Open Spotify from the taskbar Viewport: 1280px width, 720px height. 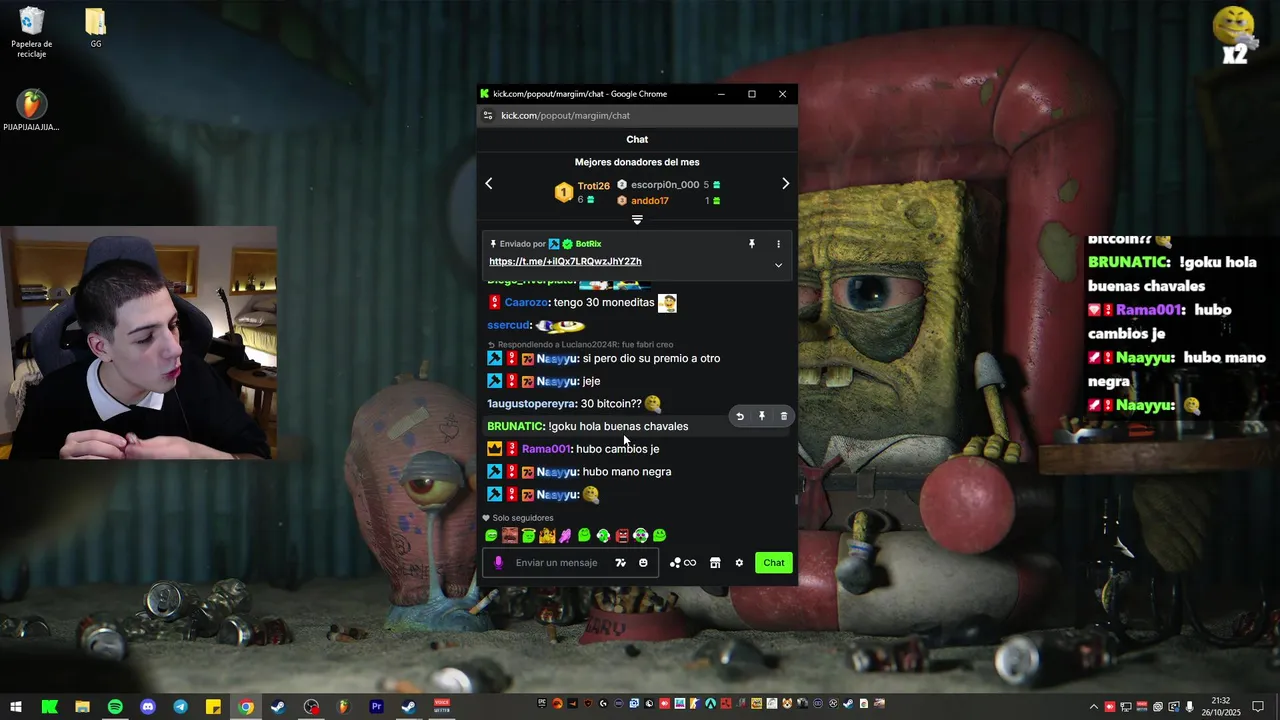(x=115, y=707)
